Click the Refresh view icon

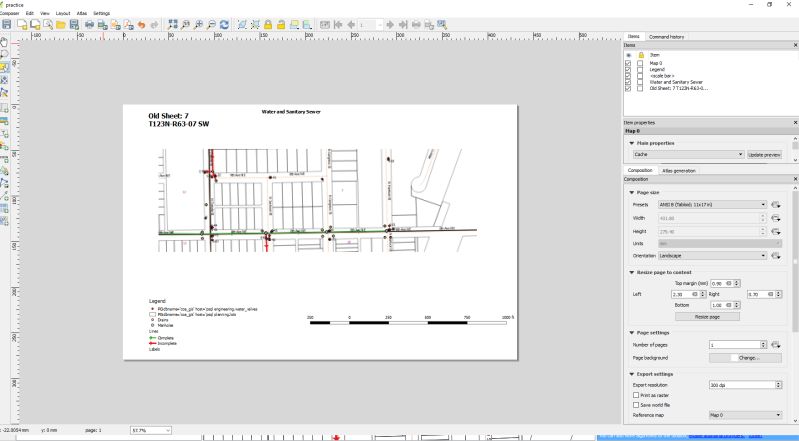pyautogui.click(x=224, y=24)
